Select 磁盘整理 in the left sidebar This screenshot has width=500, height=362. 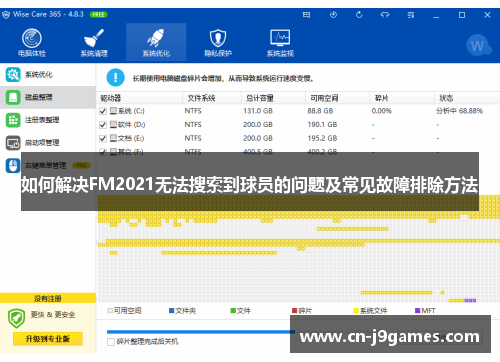tap(48, 97)
